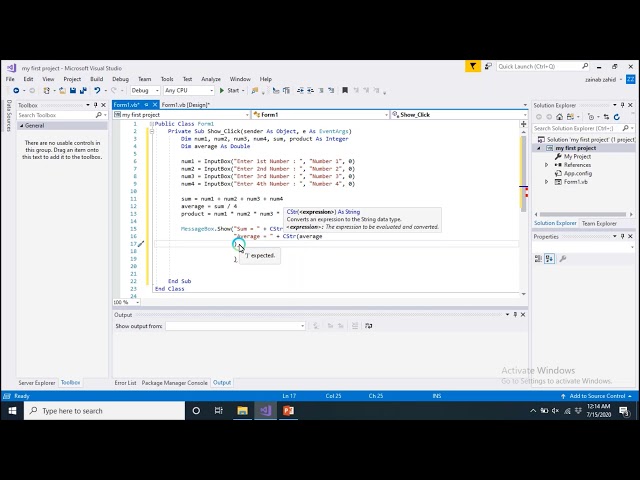Pin the Toolbox panel with pushpin icon
The image size is (640, 480).
coord(96,105)
